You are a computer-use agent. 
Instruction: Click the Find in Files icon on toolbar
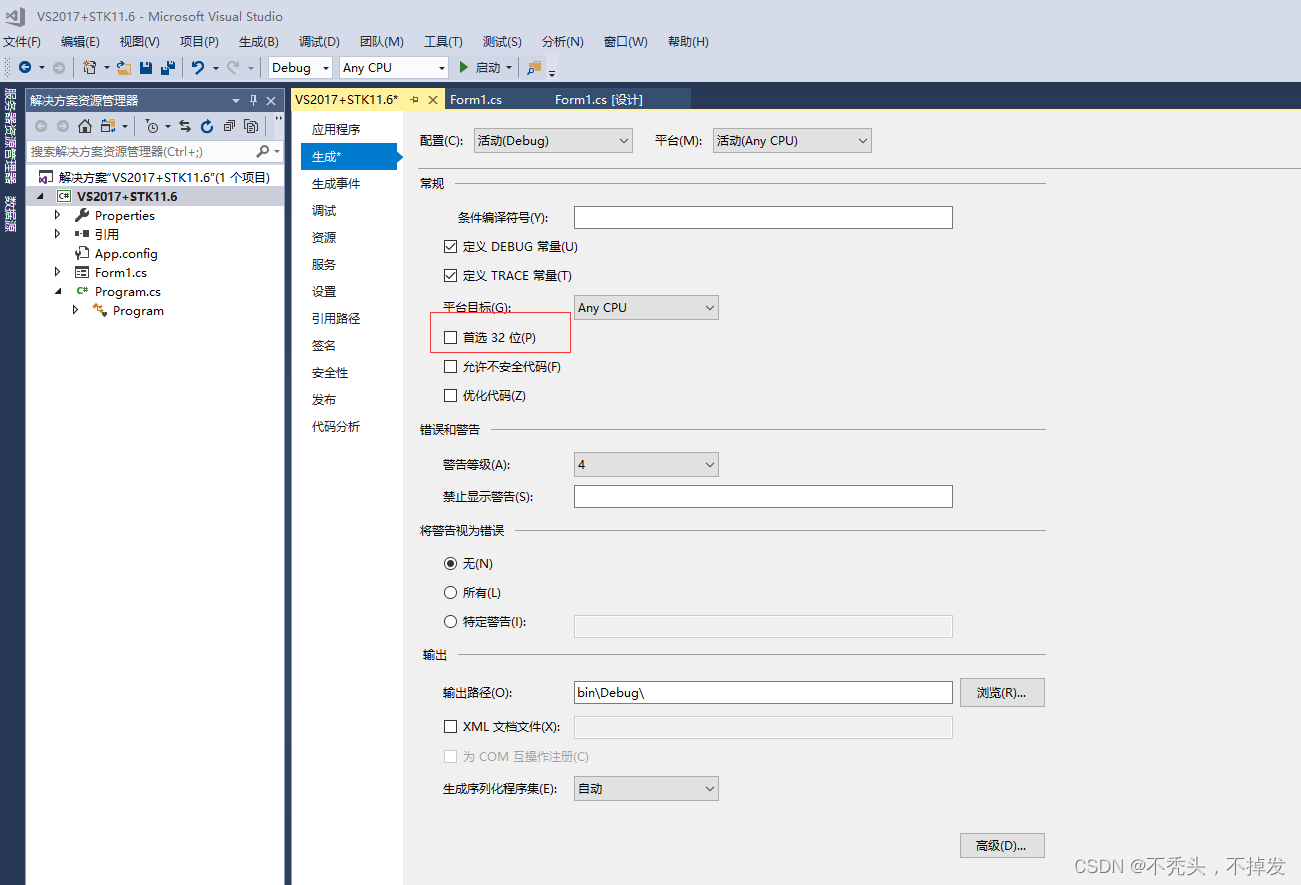coord(534,68)
